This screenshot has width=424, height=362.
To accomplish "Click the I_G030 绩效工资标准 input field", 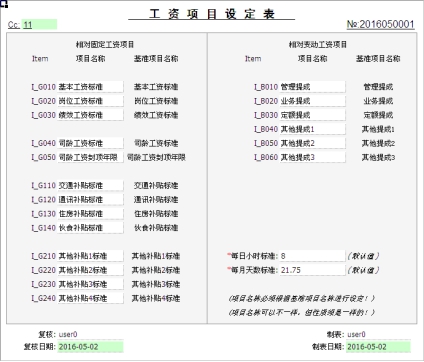I will click(90, 115).
